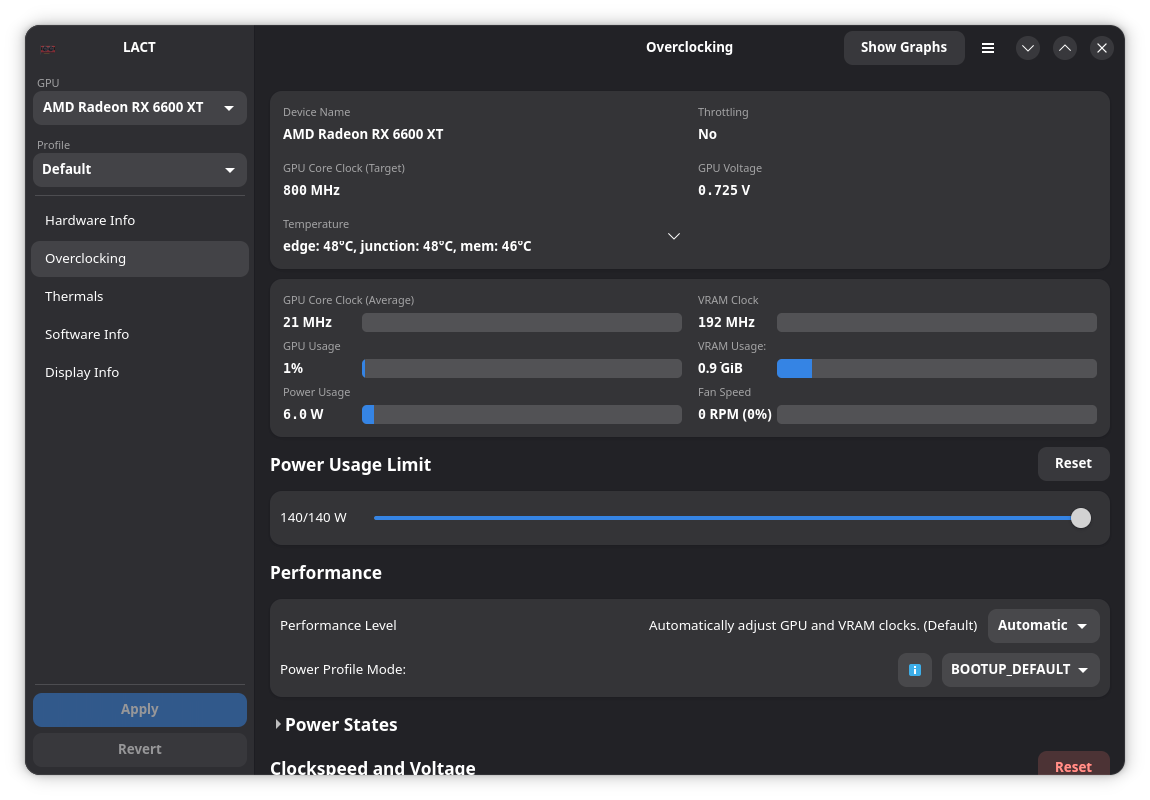This screenshot has height=800, width=1150.
Task: Click the Power Usage Limit slider handle
Action: pos(1080,518)
